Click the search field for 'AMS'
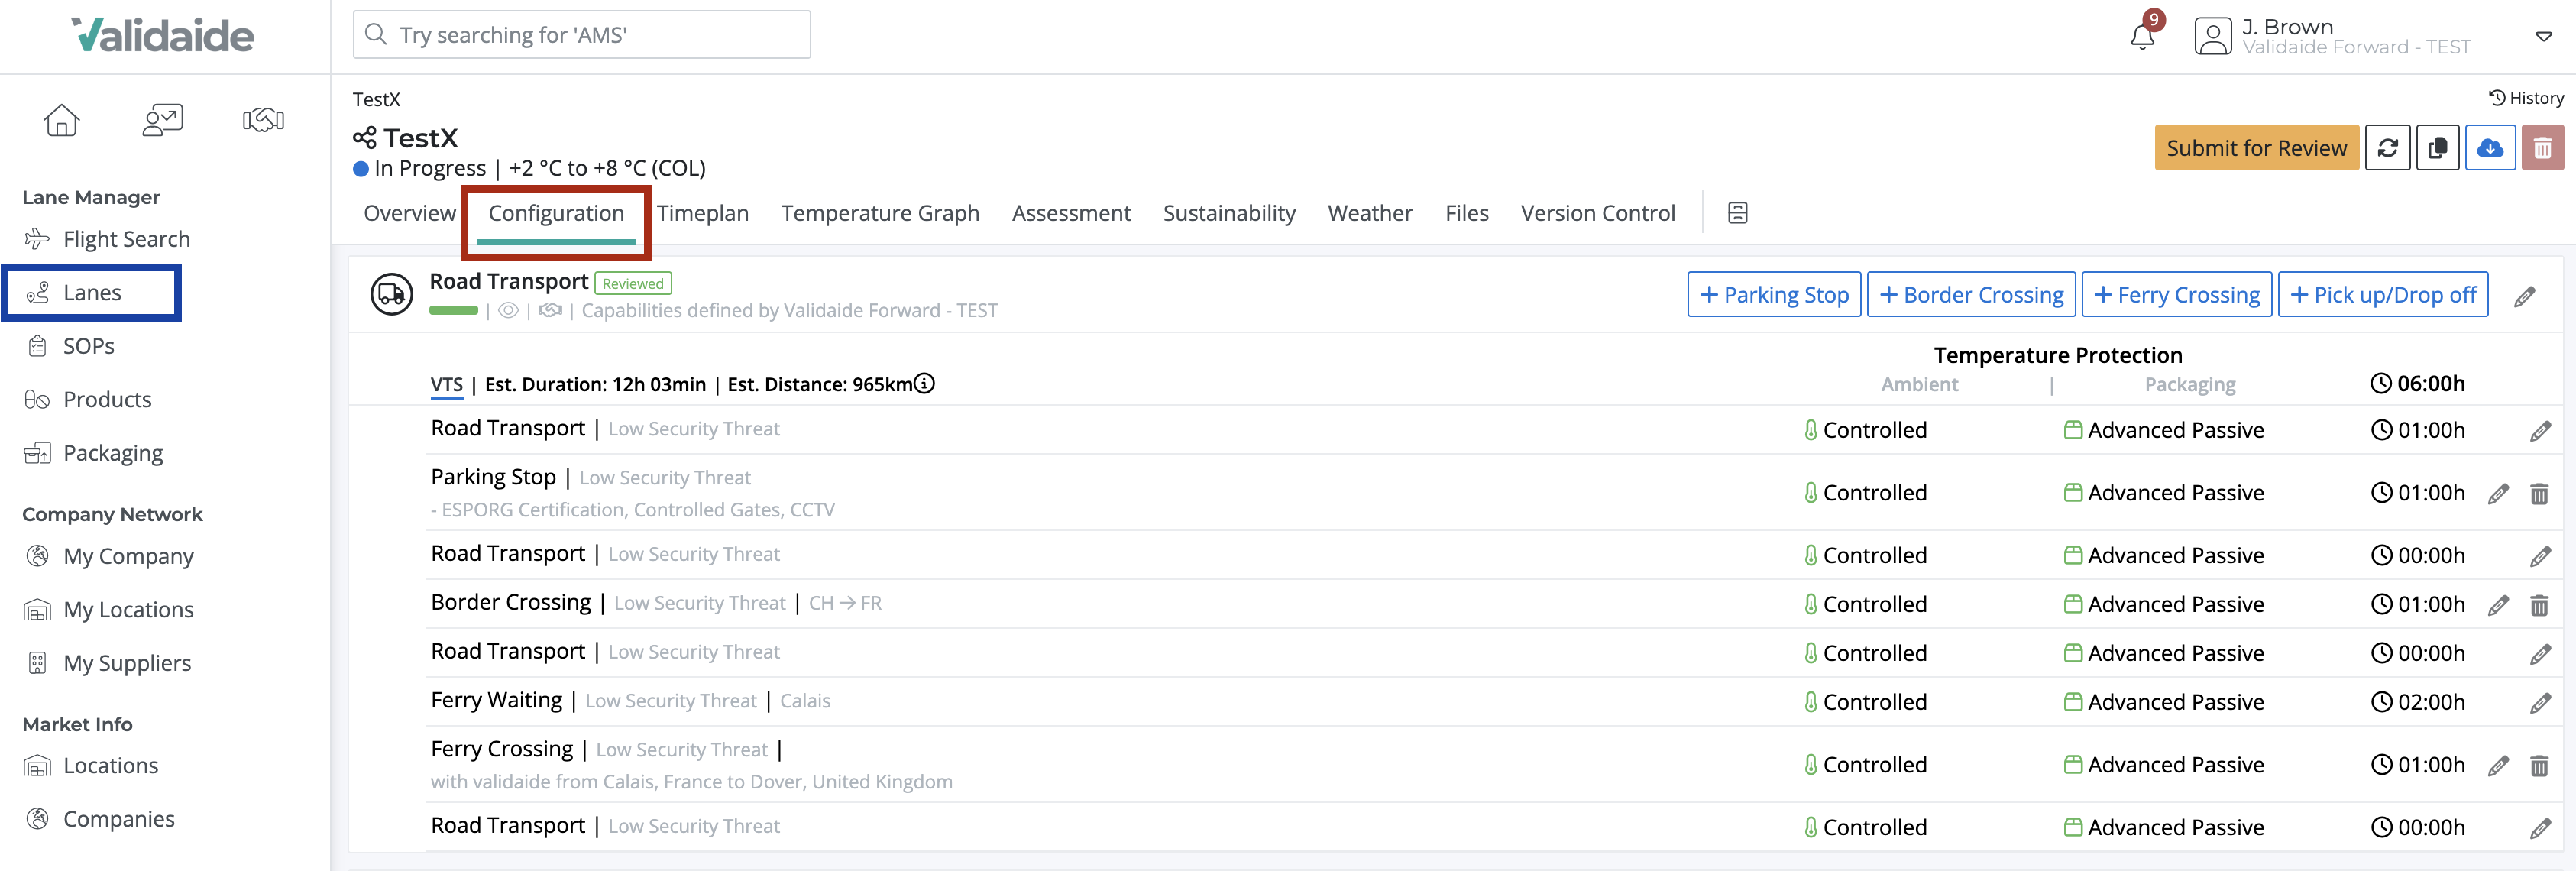This screenshot has width=2576, height=871. coord(580,34)
